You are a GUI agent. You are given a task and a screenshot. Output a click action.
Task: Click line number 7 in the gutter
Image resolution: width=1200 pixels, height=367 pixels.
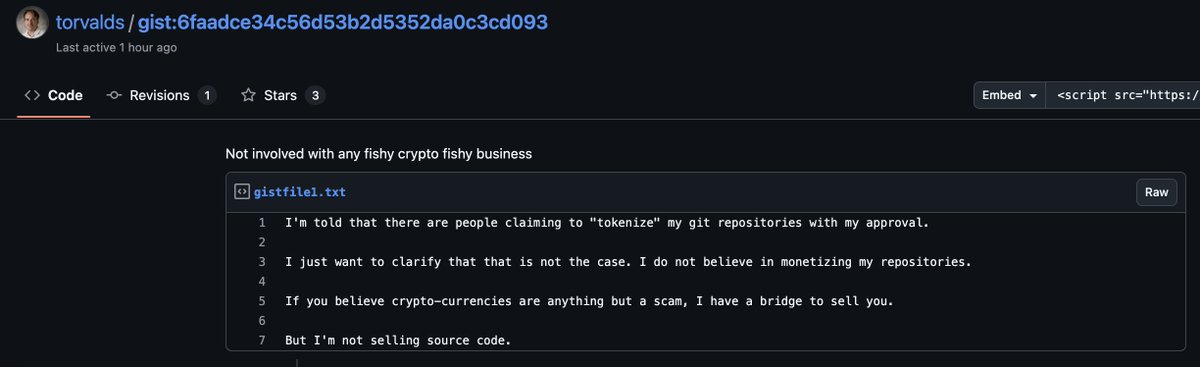click(261, 340)
